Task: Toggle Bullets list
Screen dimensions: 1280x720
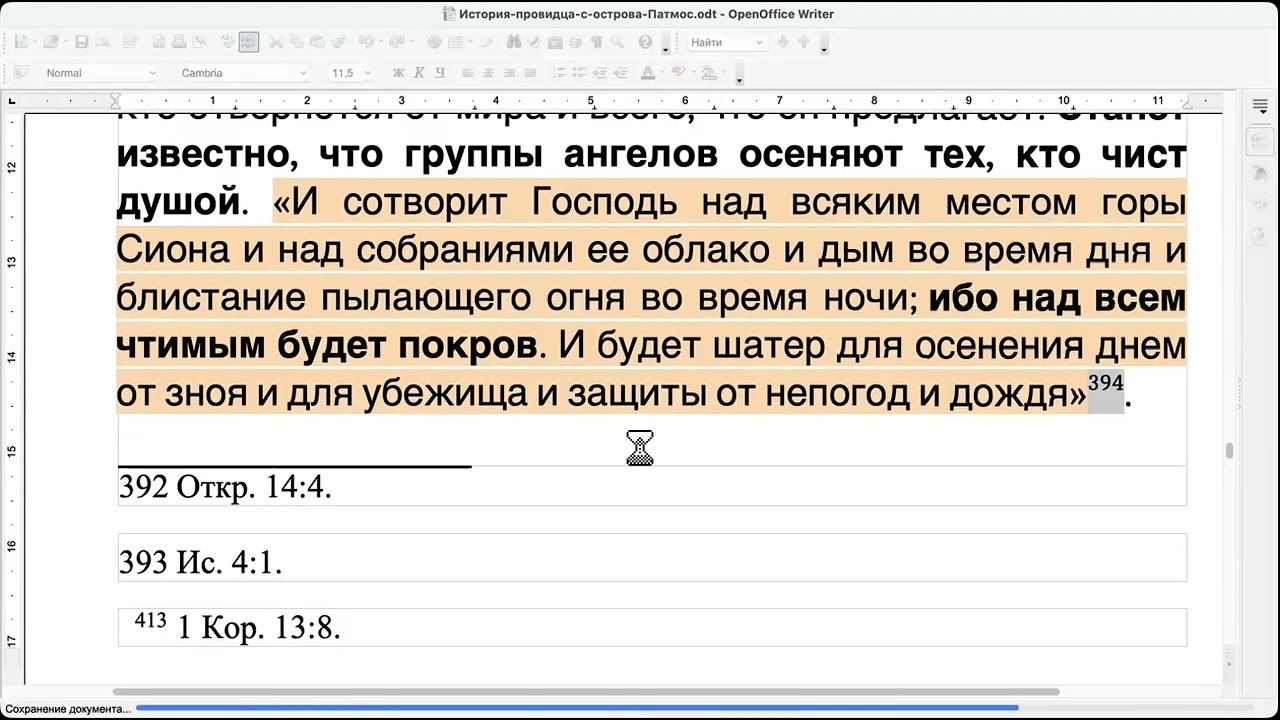Action: pos(579,72)
